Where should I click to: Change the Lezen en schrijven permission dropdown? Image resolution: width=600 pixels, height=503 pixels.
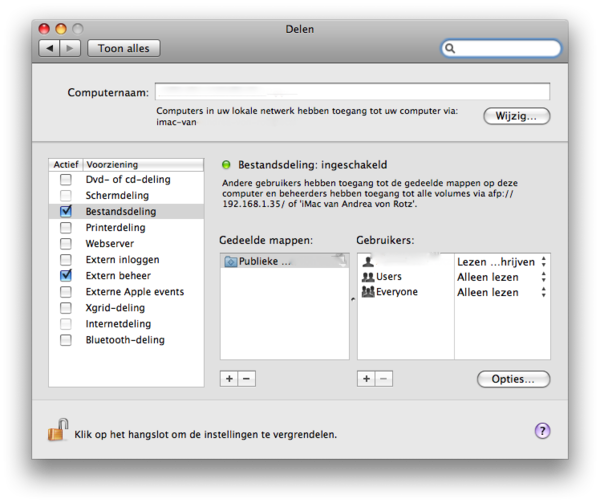[543, 261]
